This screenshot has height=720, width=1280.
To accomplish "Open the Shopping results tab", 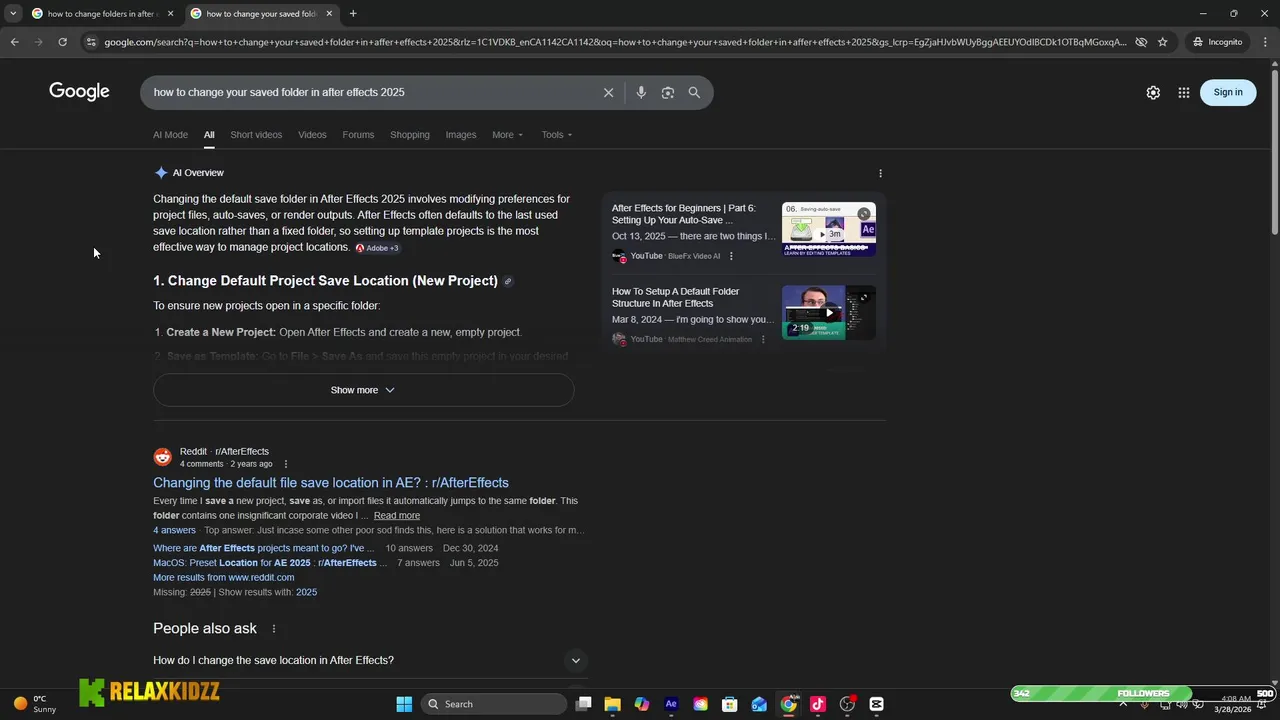I will [x=410, y=135].
